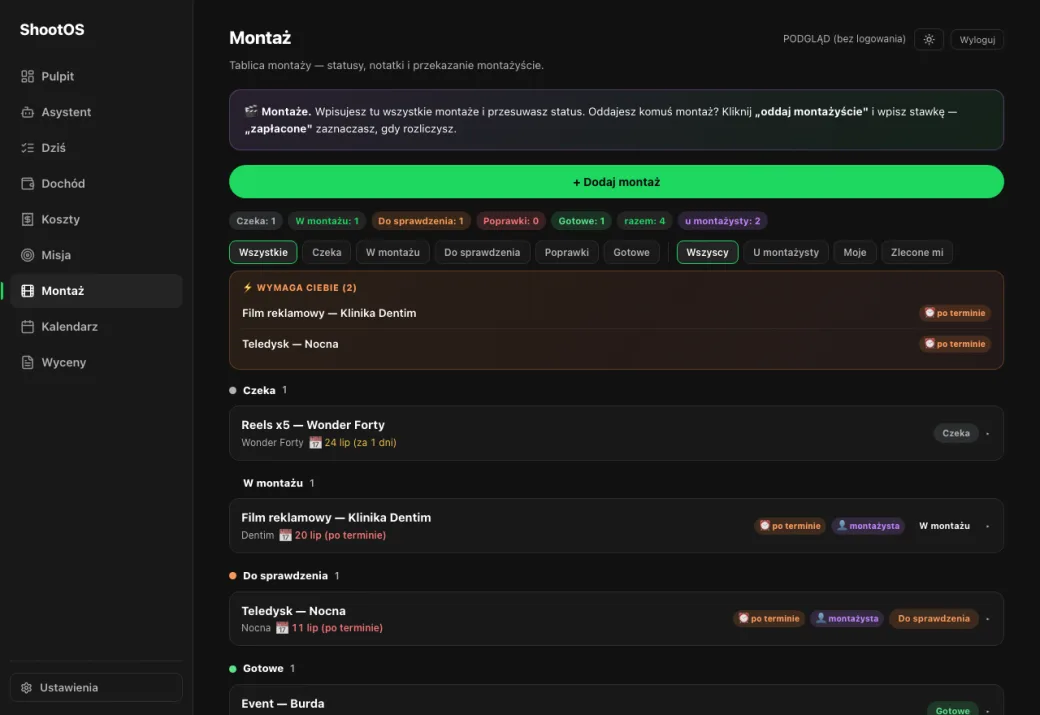Open the Pulpit dashboard icon
Viewport: 1040px width, 715px height.
(x=27, y=76)
